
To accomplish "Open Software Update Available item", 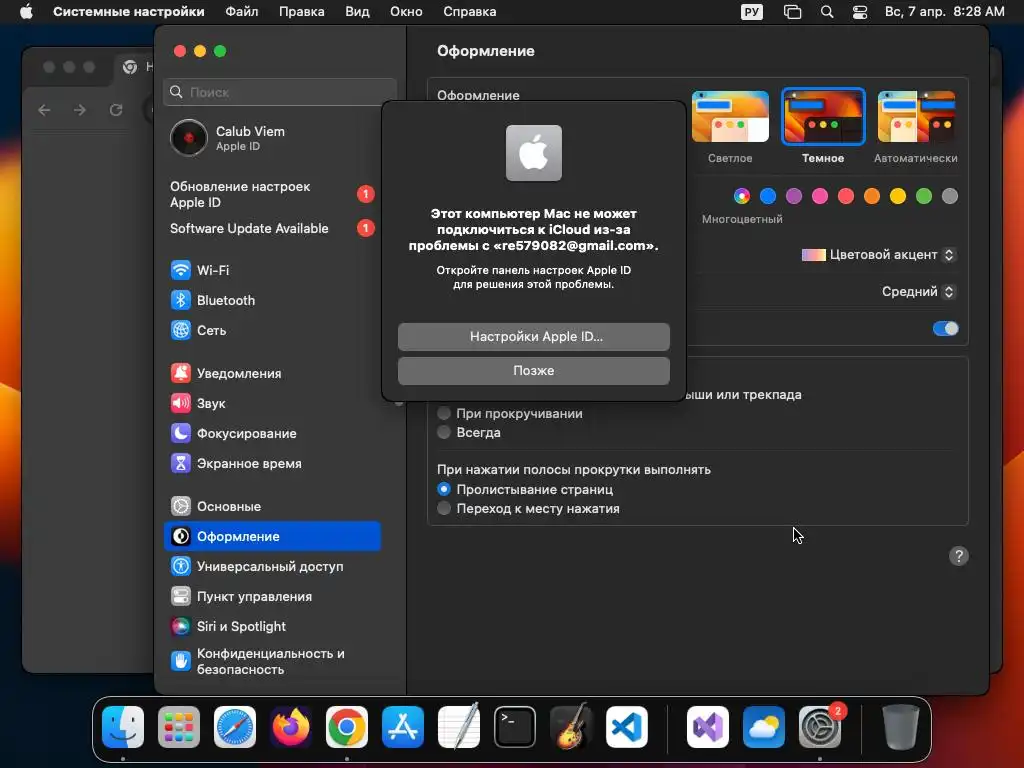I will click(272, 228).
